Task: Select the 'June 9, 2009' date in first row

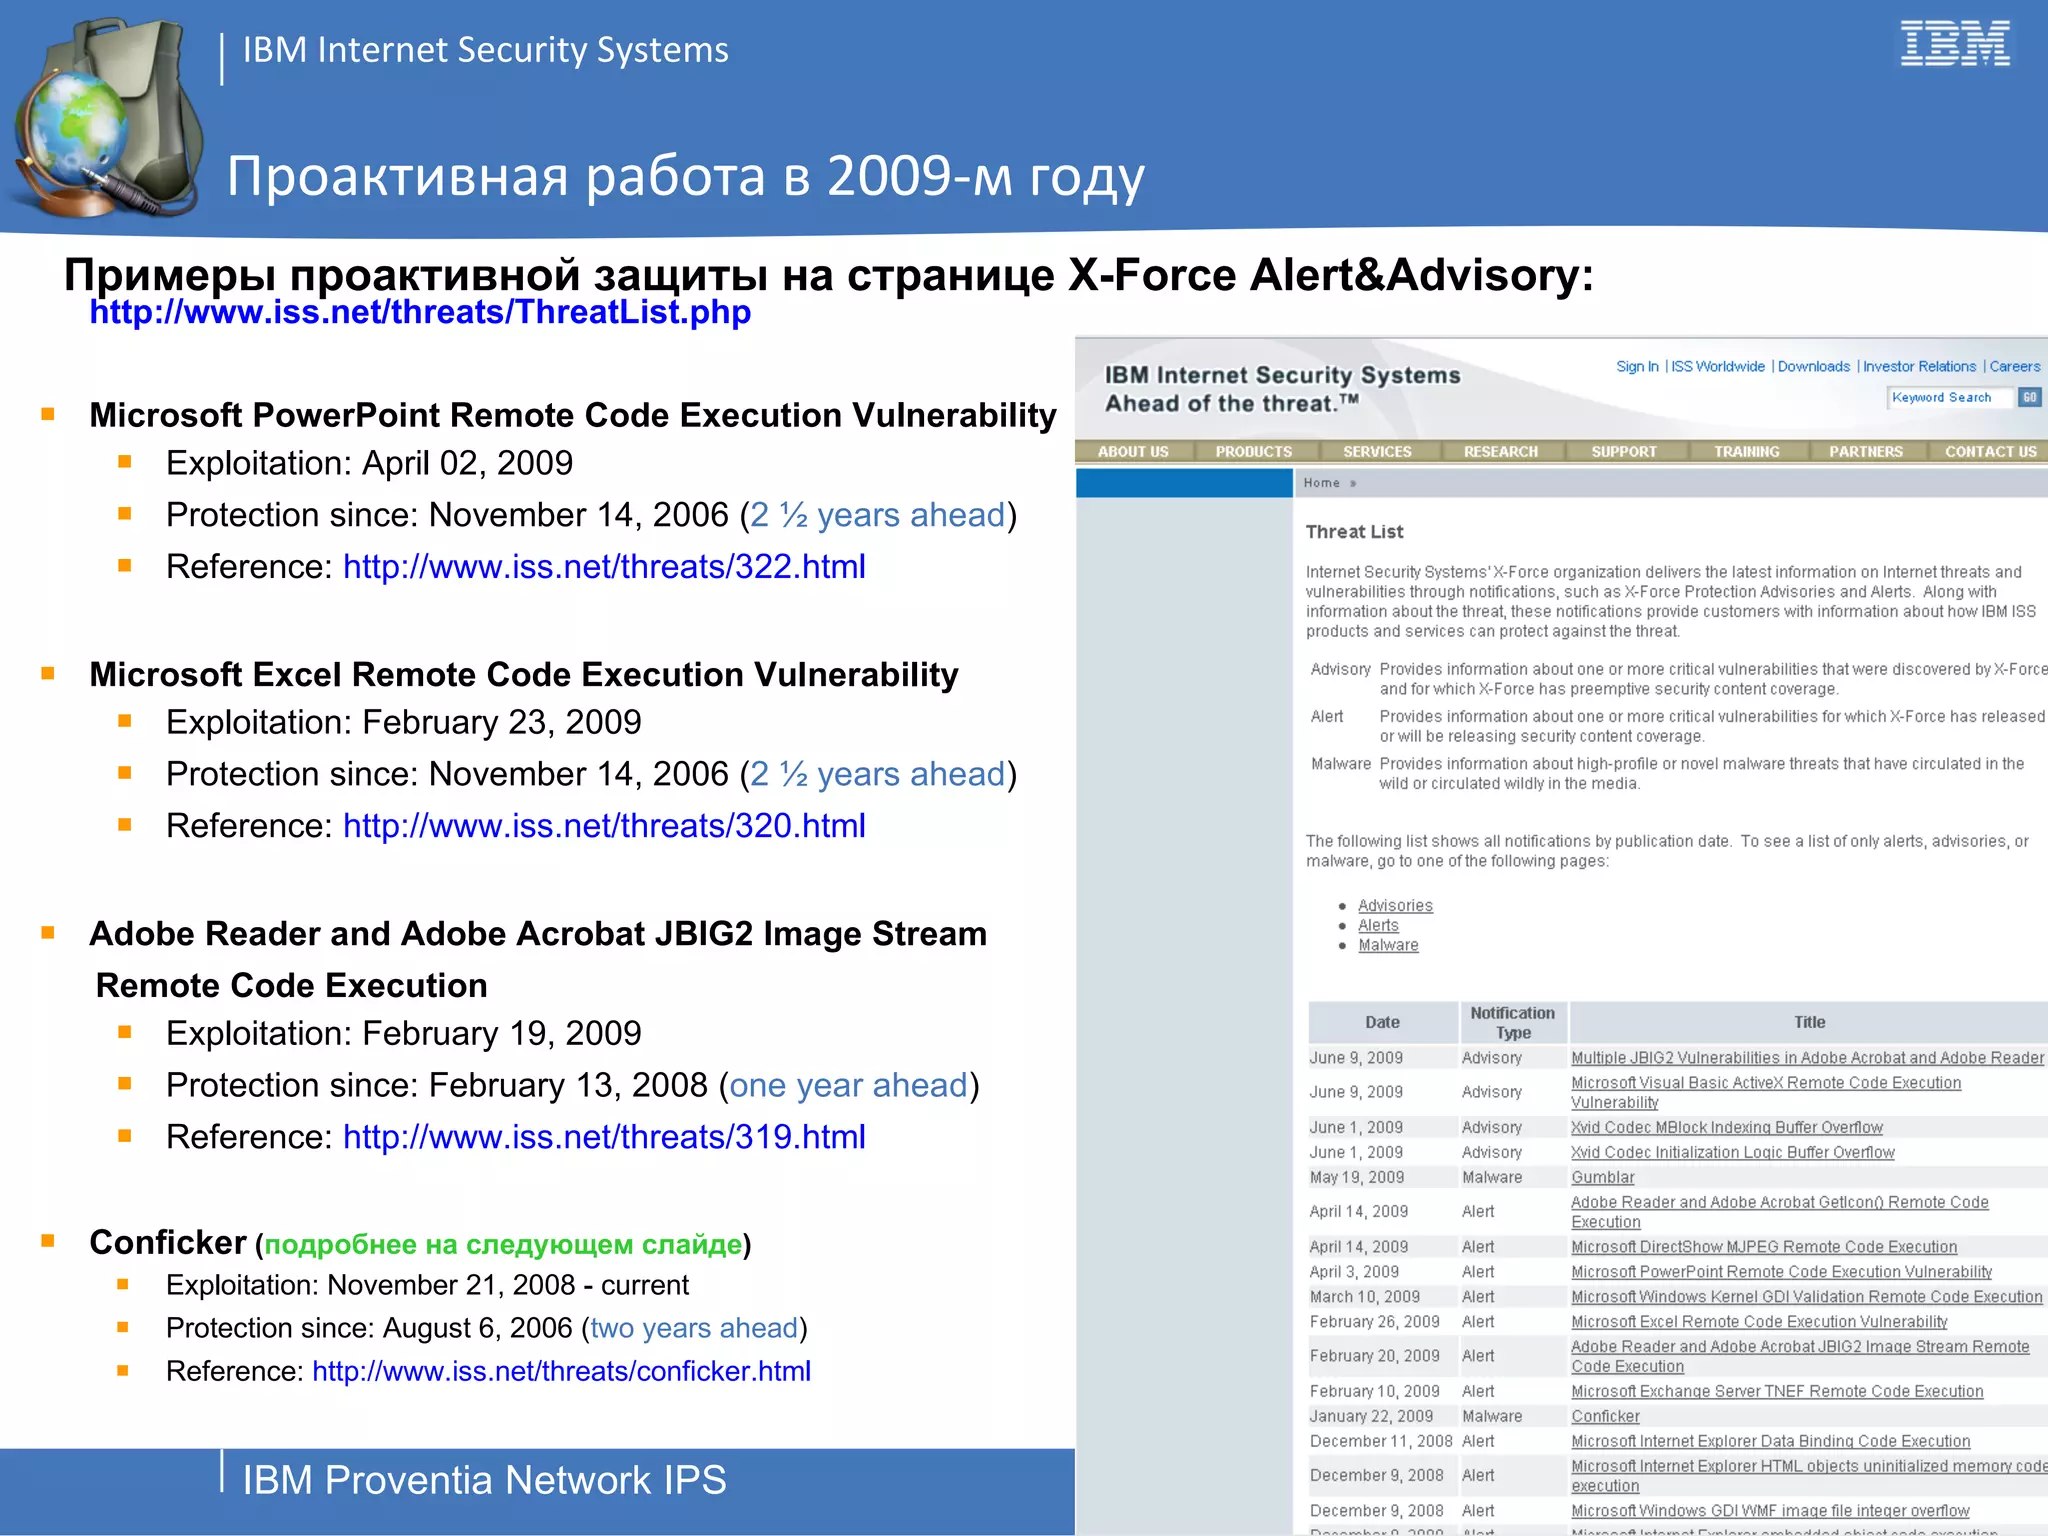Action: pos(1356,1058)
